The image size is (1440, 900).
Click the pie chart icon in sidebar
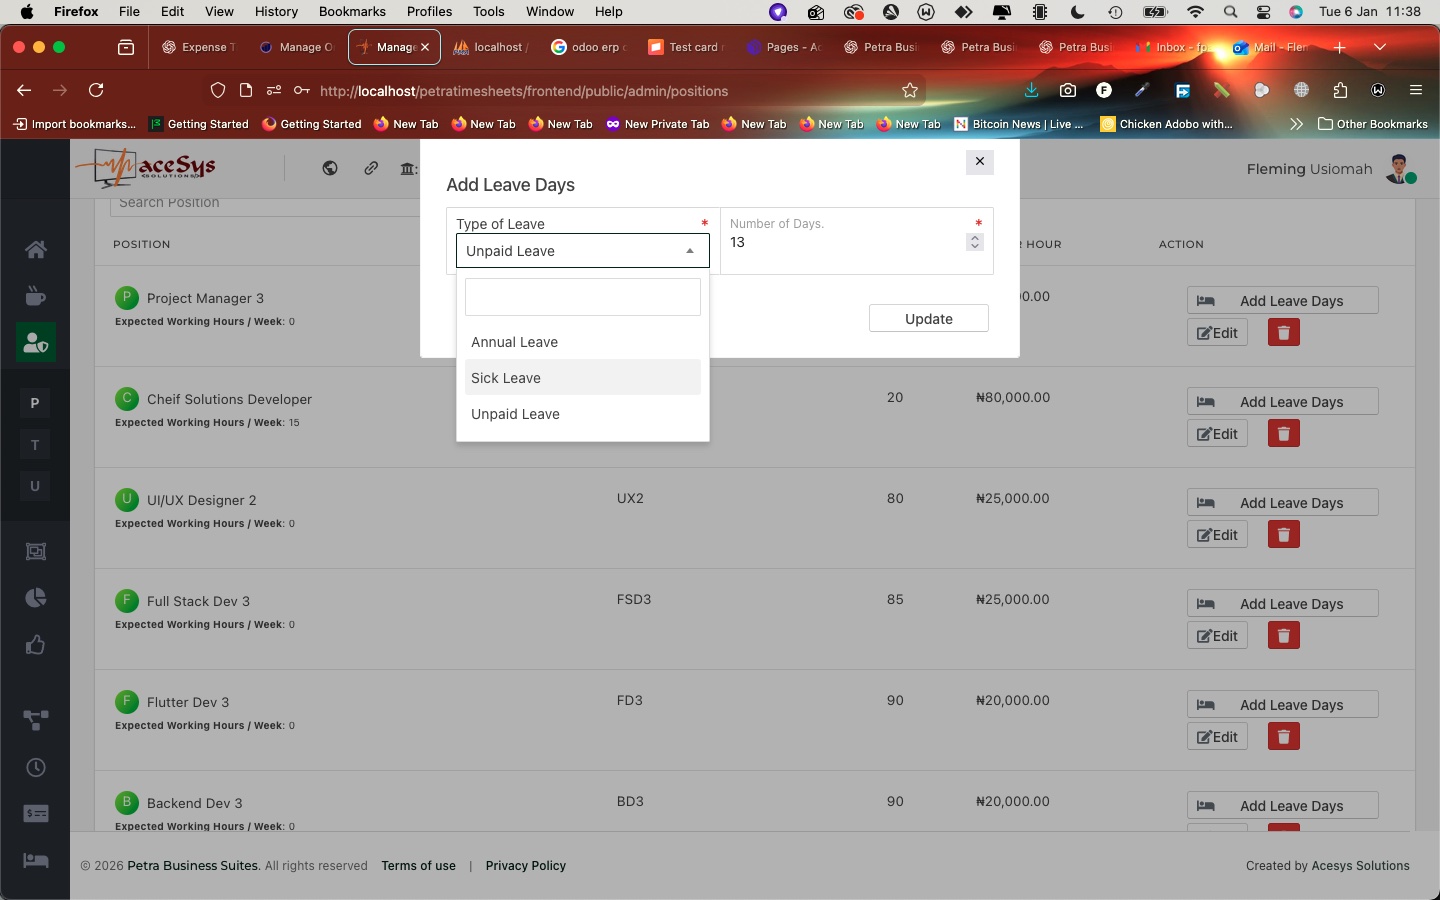pyautogui.click(x=36, y=598)
